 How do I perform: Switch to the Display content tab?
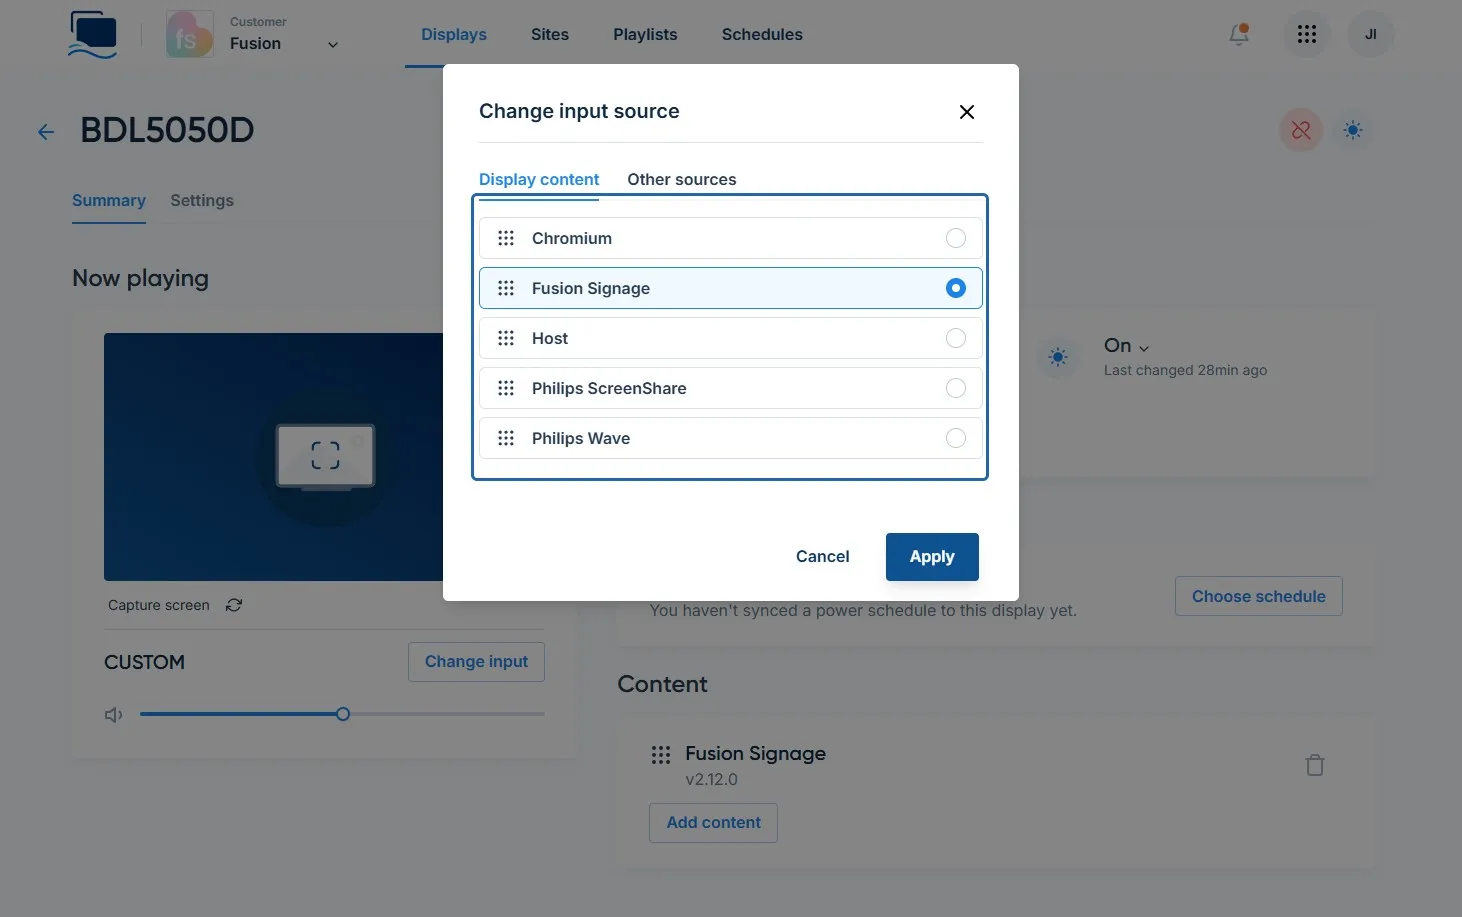539,180
